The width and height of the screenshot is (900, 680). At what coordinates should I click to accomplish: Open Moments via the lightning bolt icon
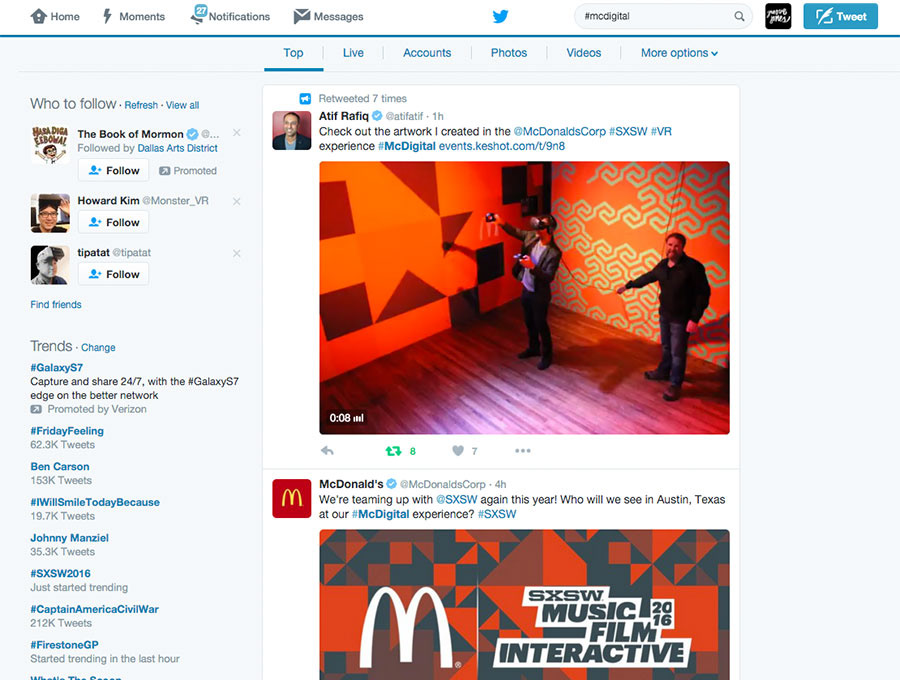tap(107, 16)
